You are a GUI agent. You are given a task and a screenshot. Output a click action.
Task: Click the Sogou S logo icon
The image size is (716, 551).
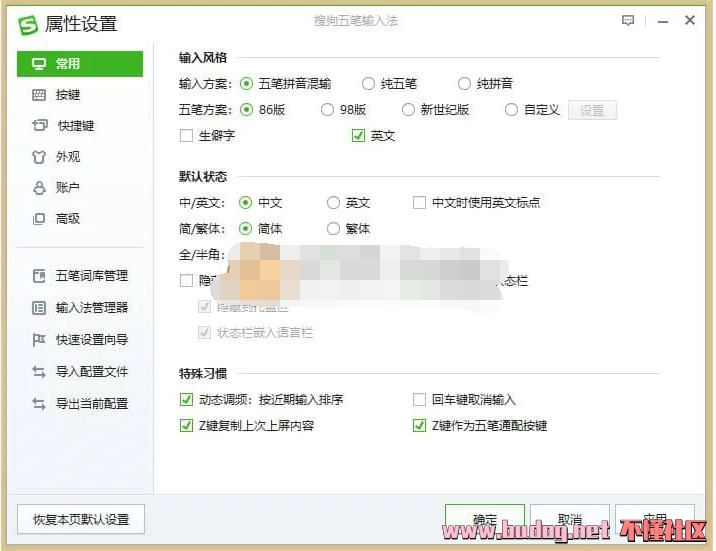point(28,25)
